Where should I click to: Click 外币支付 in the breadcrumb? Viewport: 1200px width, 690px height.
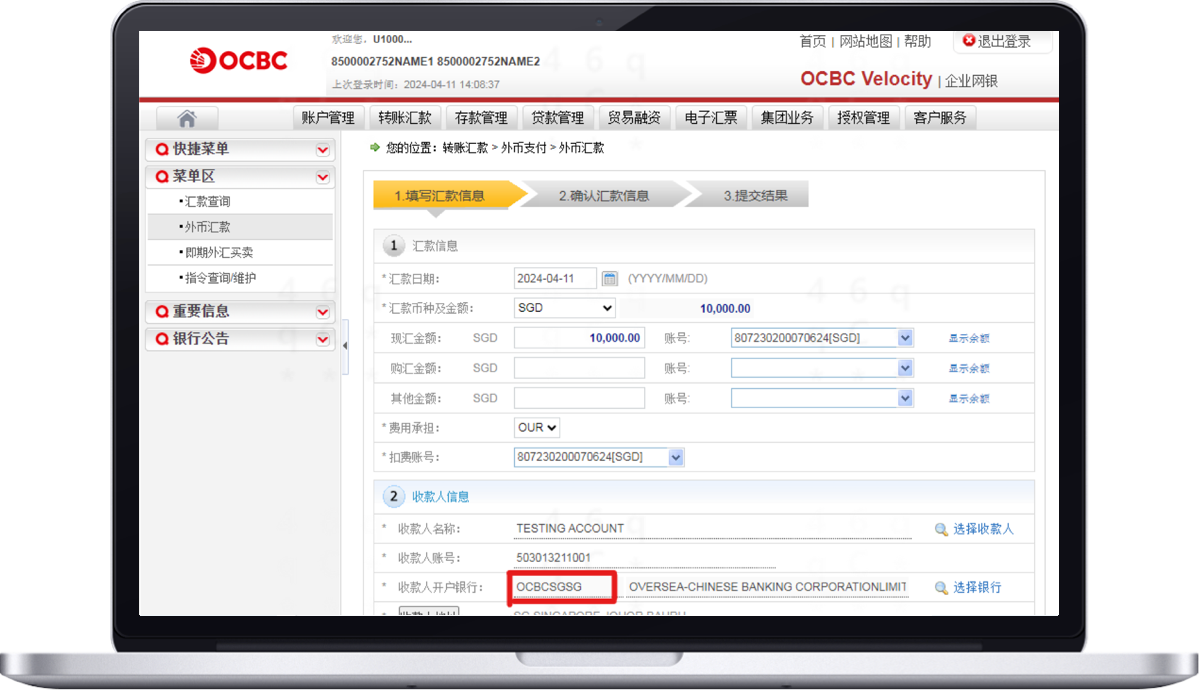[x=523, y=148]
